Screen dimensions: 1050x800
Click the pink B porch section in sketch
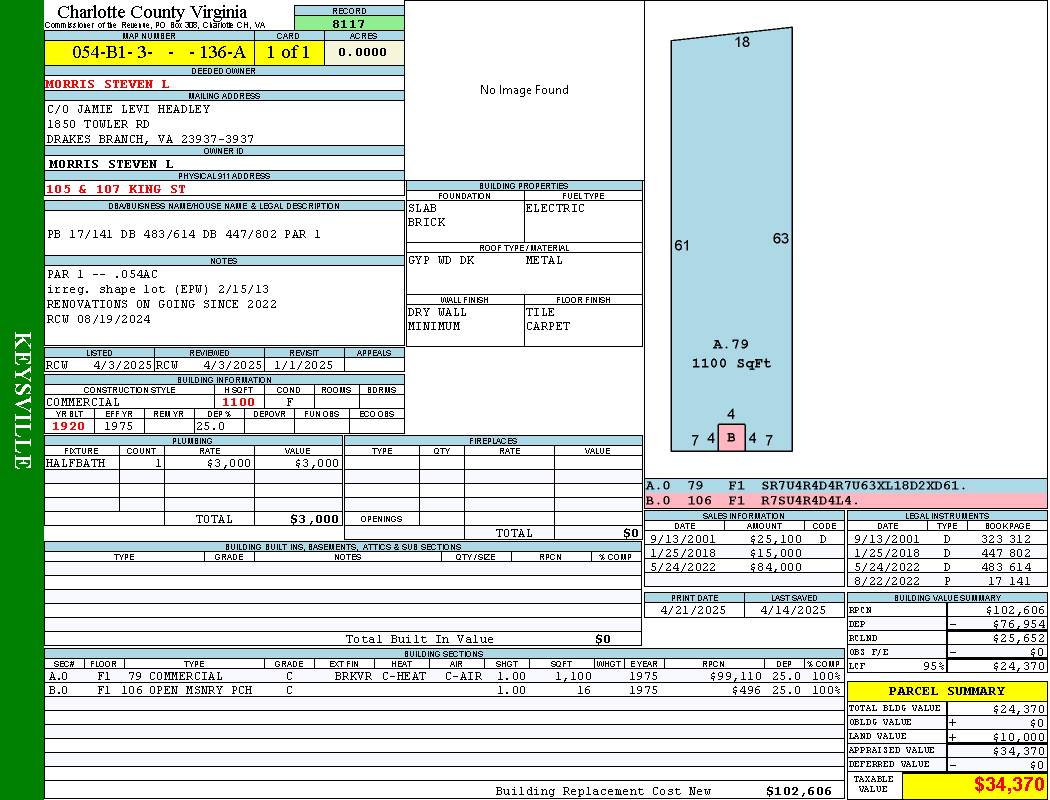tap(731, 438)
